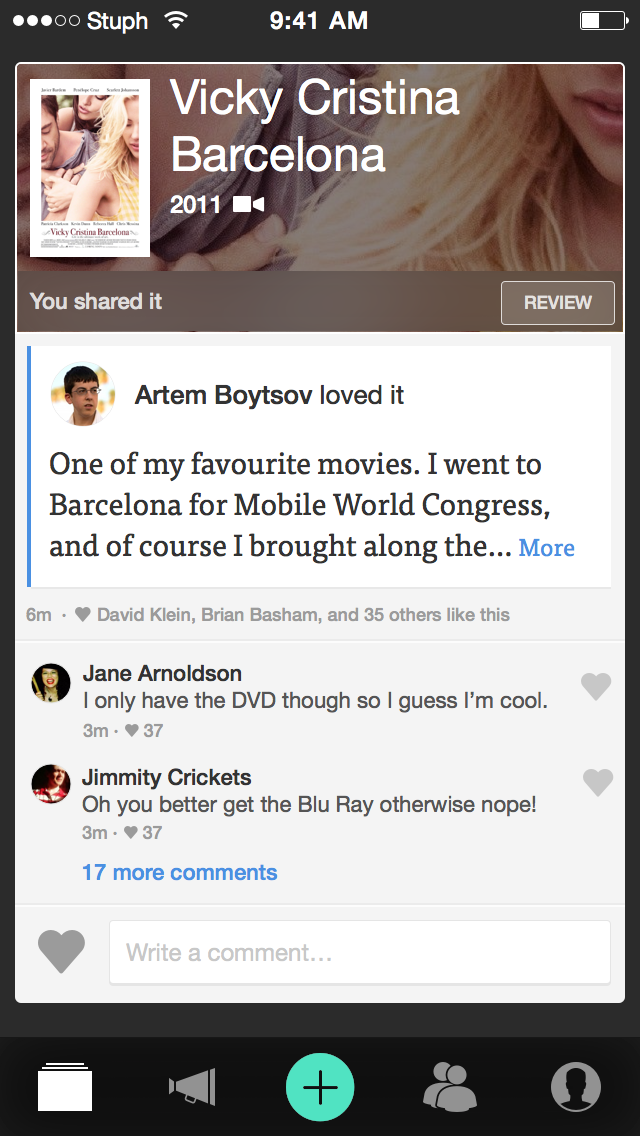Expand 17 more comments
The width and height of the screenshot is (640, 1136).
pyautogui.click(x=179, y=873)
